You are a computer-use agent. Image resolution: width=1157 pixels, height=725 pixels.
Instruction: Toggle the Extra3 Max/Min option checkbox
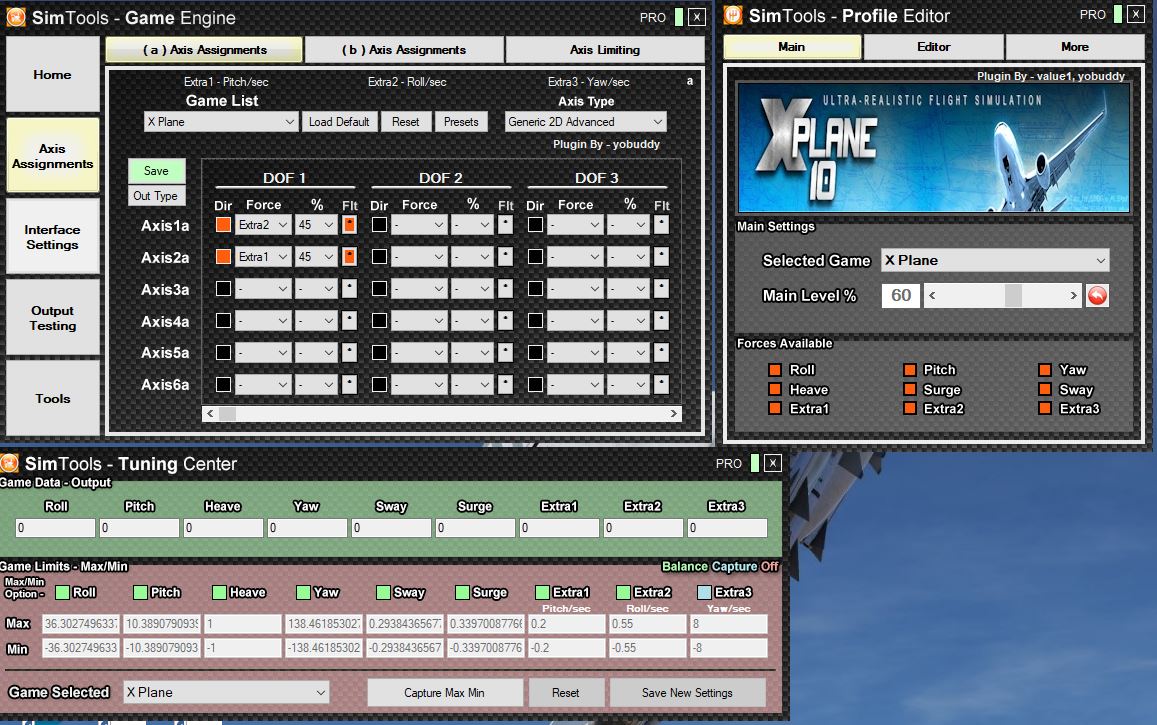(x=704, y=592)
